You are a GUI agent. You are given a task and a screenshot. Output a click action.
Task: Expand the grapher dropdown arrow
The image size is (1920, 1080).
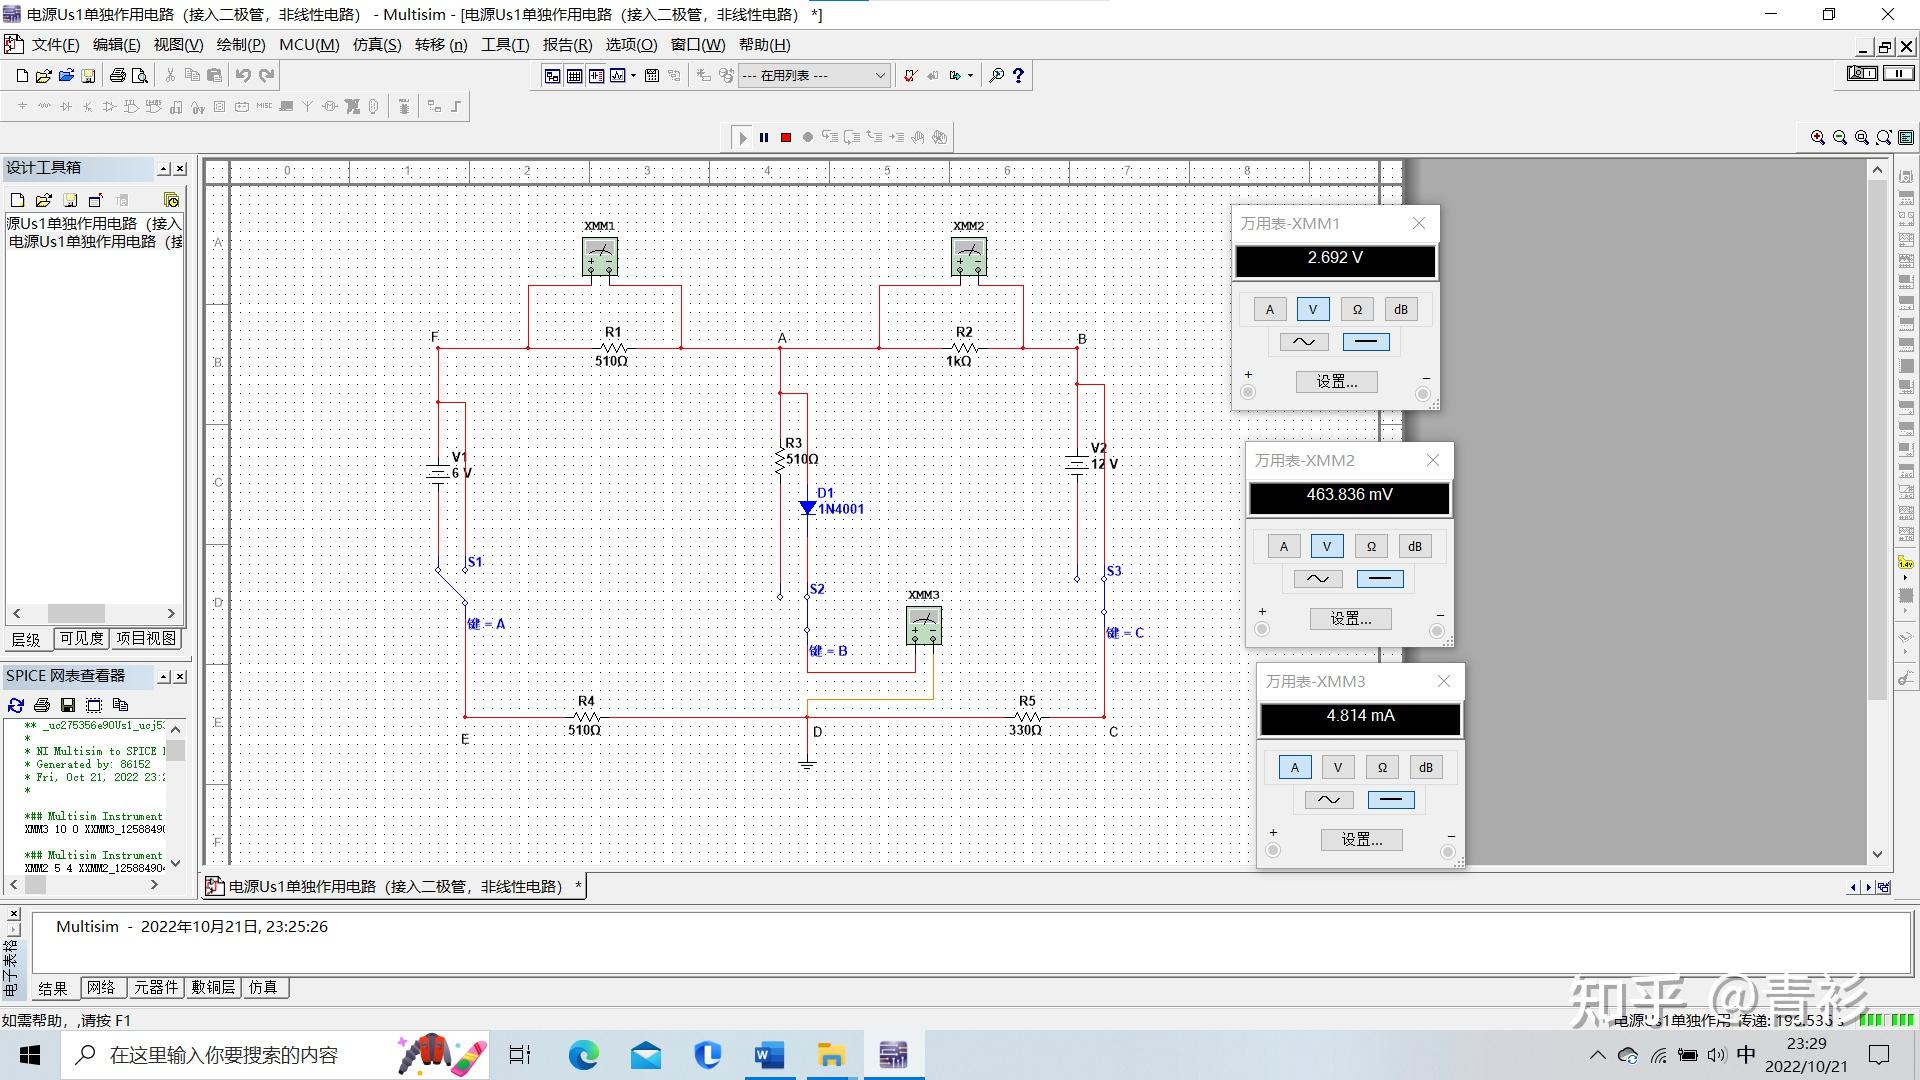point(634,76)
